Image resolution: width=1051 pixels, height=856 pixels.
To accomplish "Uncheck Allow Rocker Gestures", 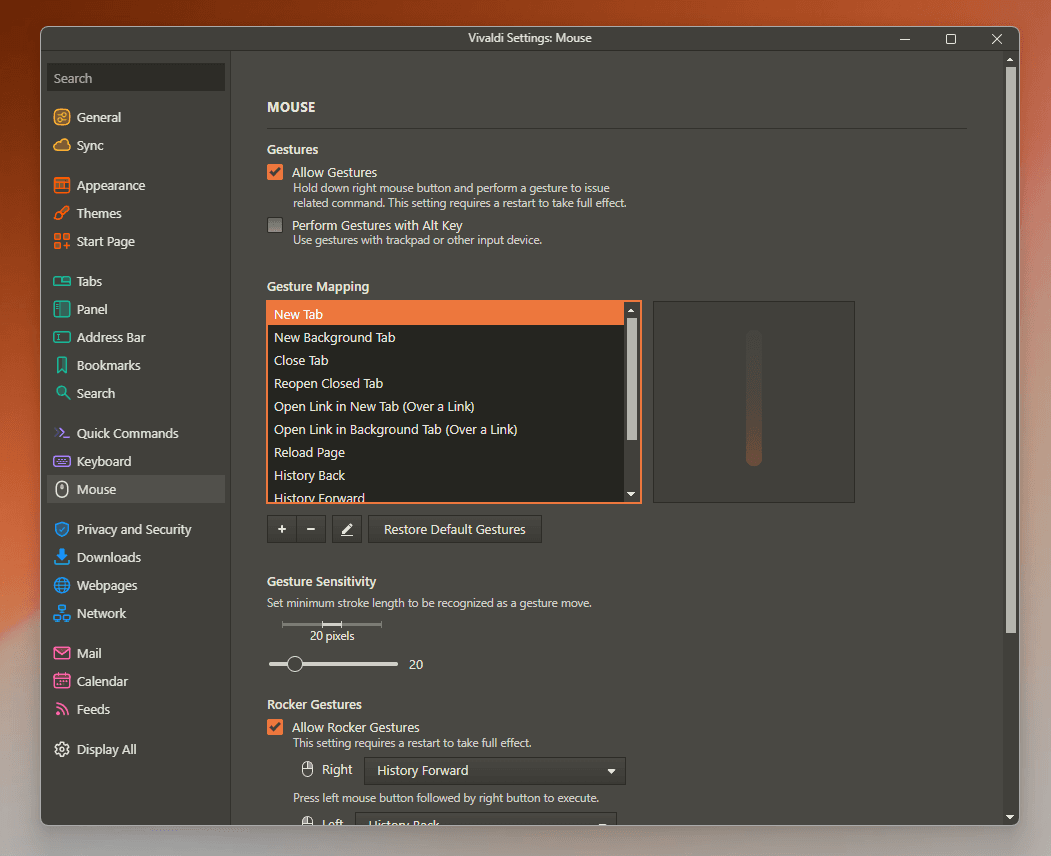I will [x=274, y=727].
